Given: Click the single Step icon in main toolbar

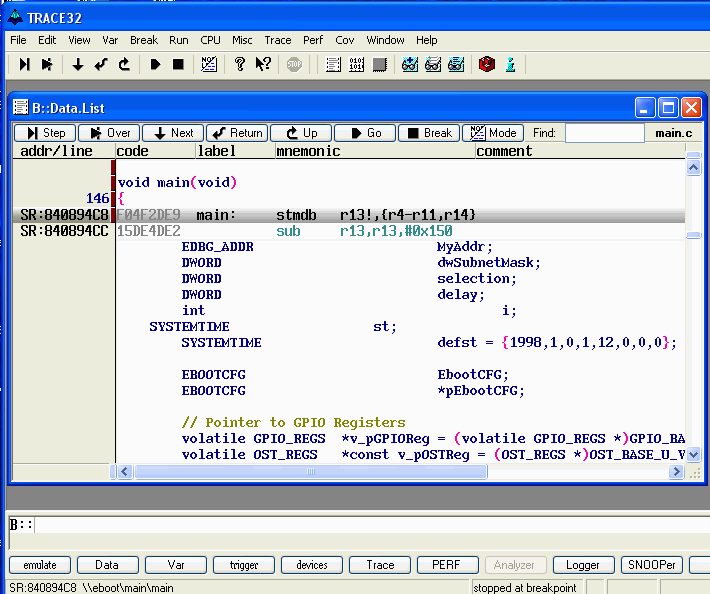Looking at the screenshot, I should click(24, 64).
